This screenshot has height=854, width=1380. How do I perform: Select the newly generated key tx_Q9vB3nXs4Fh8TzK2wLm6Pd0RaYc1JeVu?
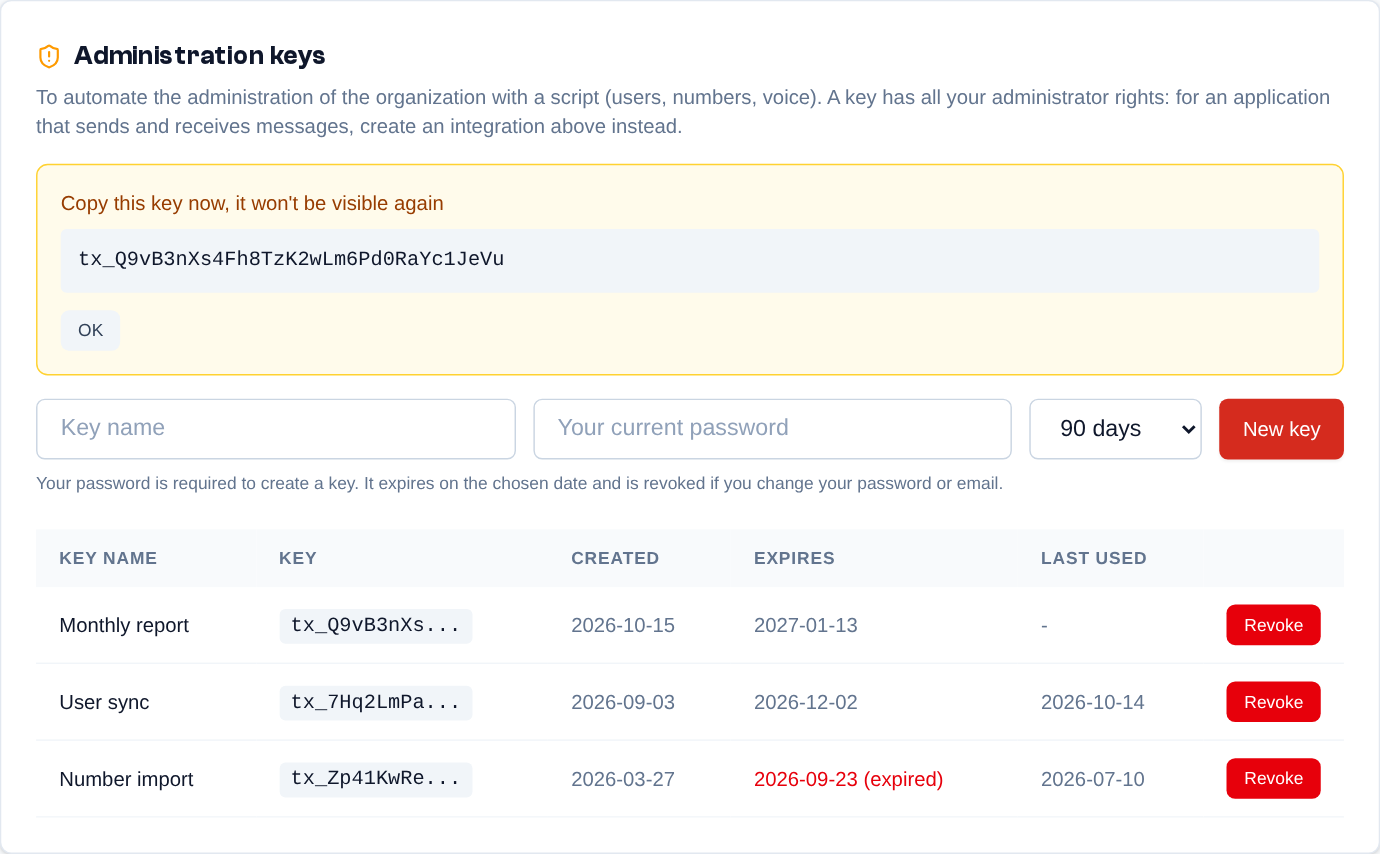291,260
